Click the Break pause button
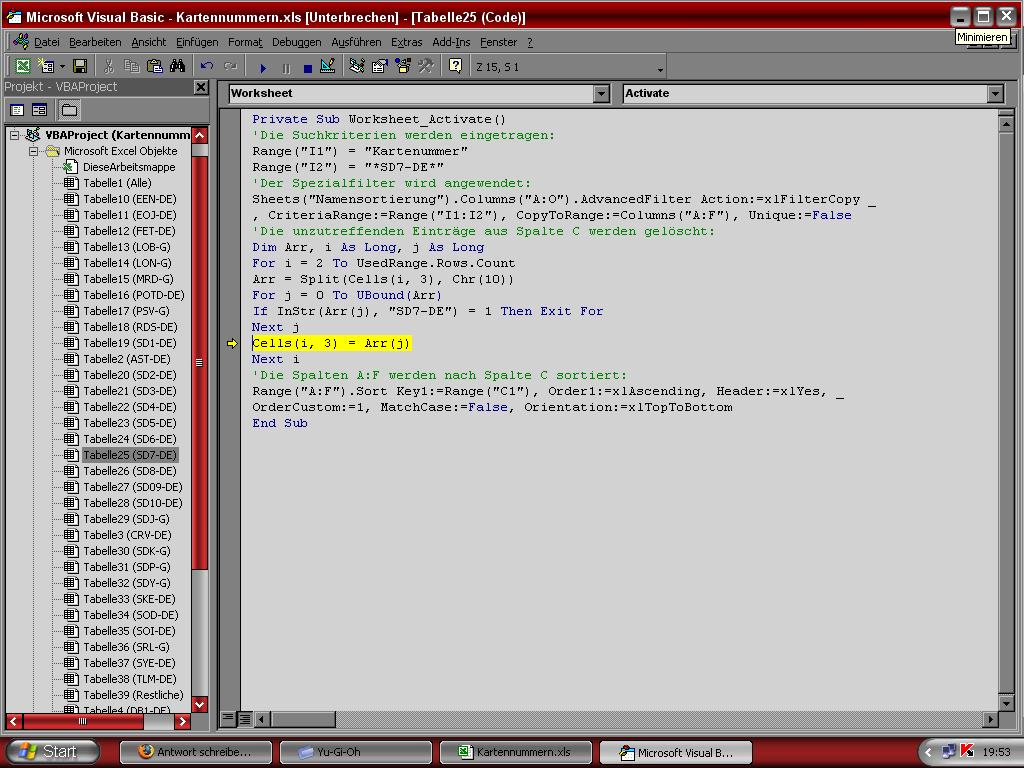This screenshot has height=768, width=1024. (x=286, y=67)
